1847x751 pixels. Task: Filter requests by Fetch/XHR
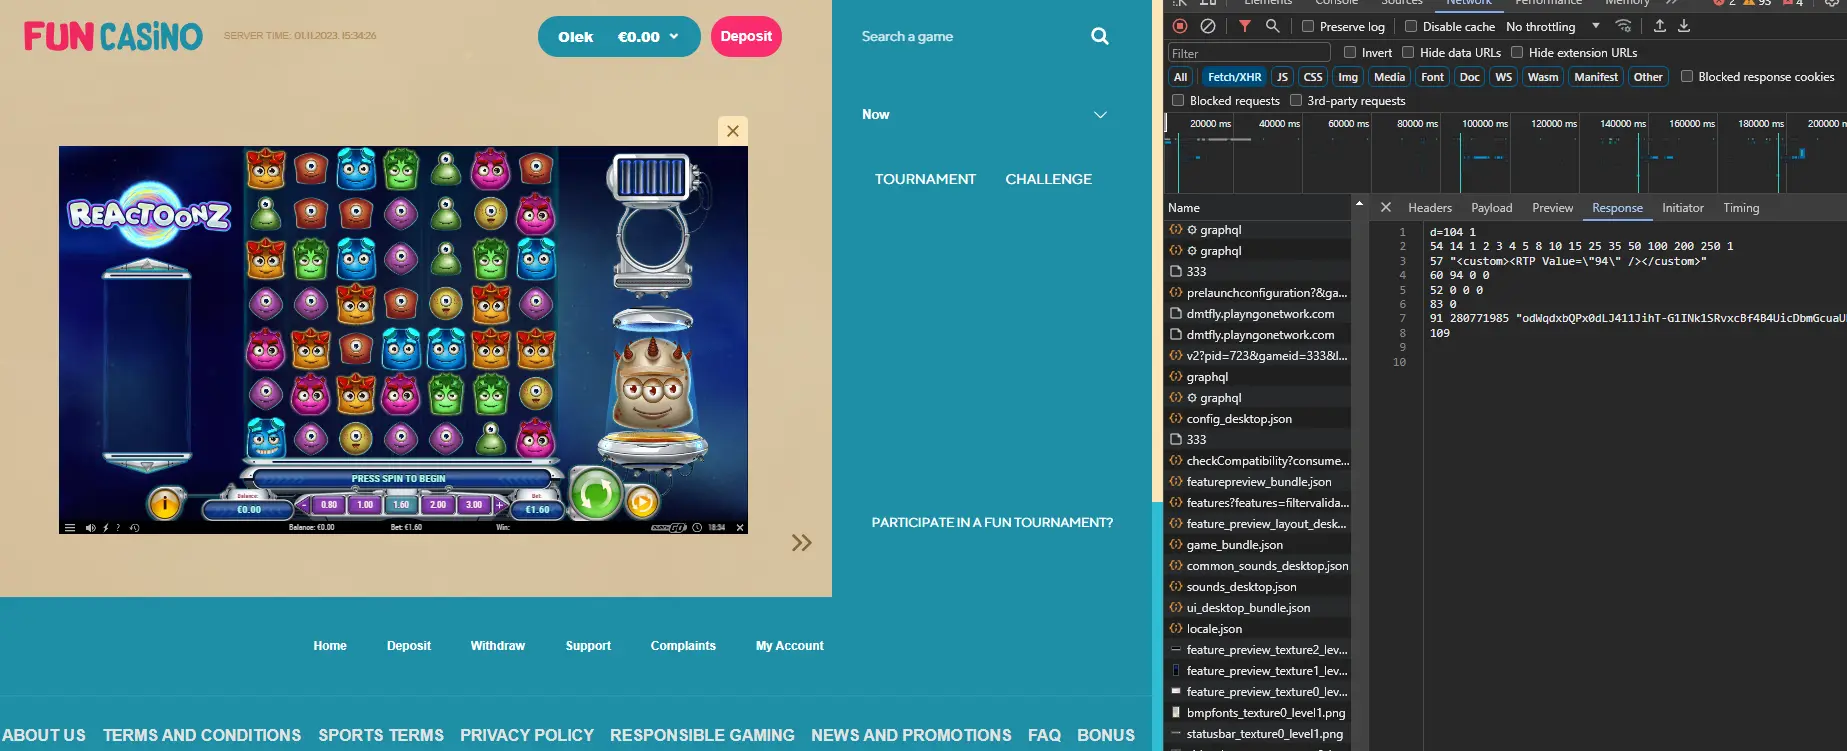(1234, 77)
